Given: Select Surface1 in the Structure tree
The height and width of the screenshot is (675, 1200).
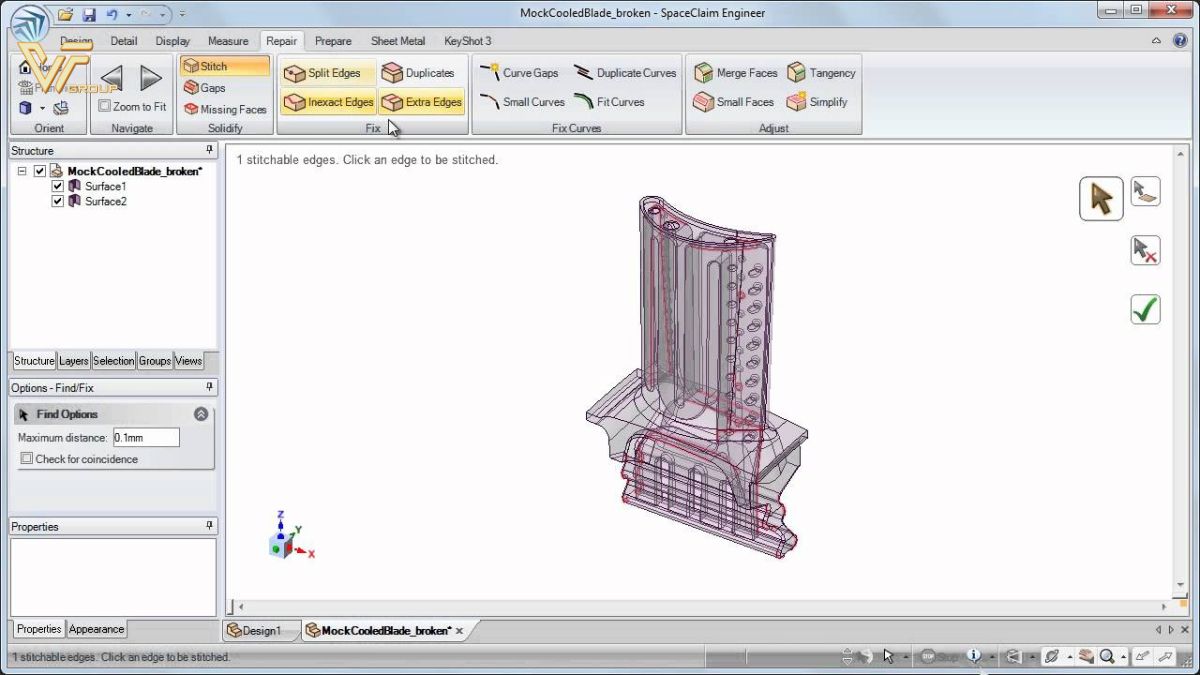Looking at the screenshot, I should [105, 186].
